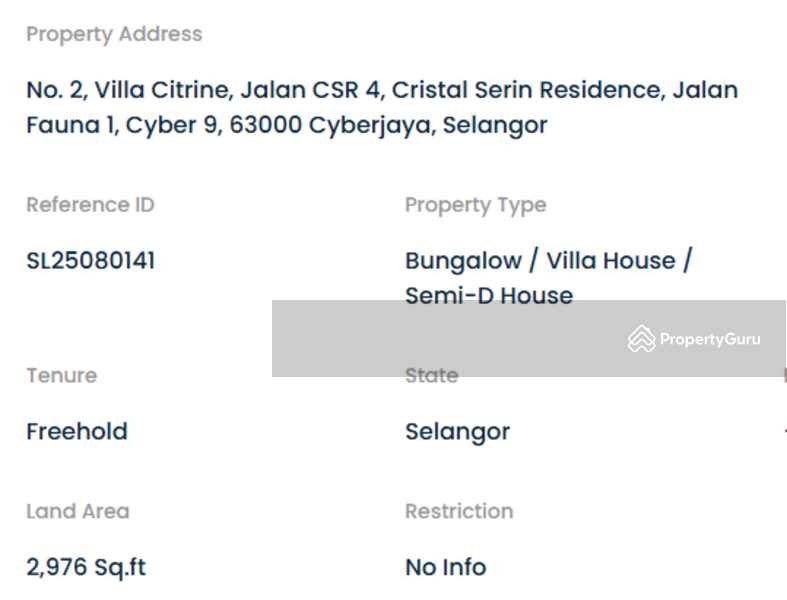Click the Tenure label
The height and width of the screenshot is (600, 787).
pyautogui.click(x=61, y=376)
